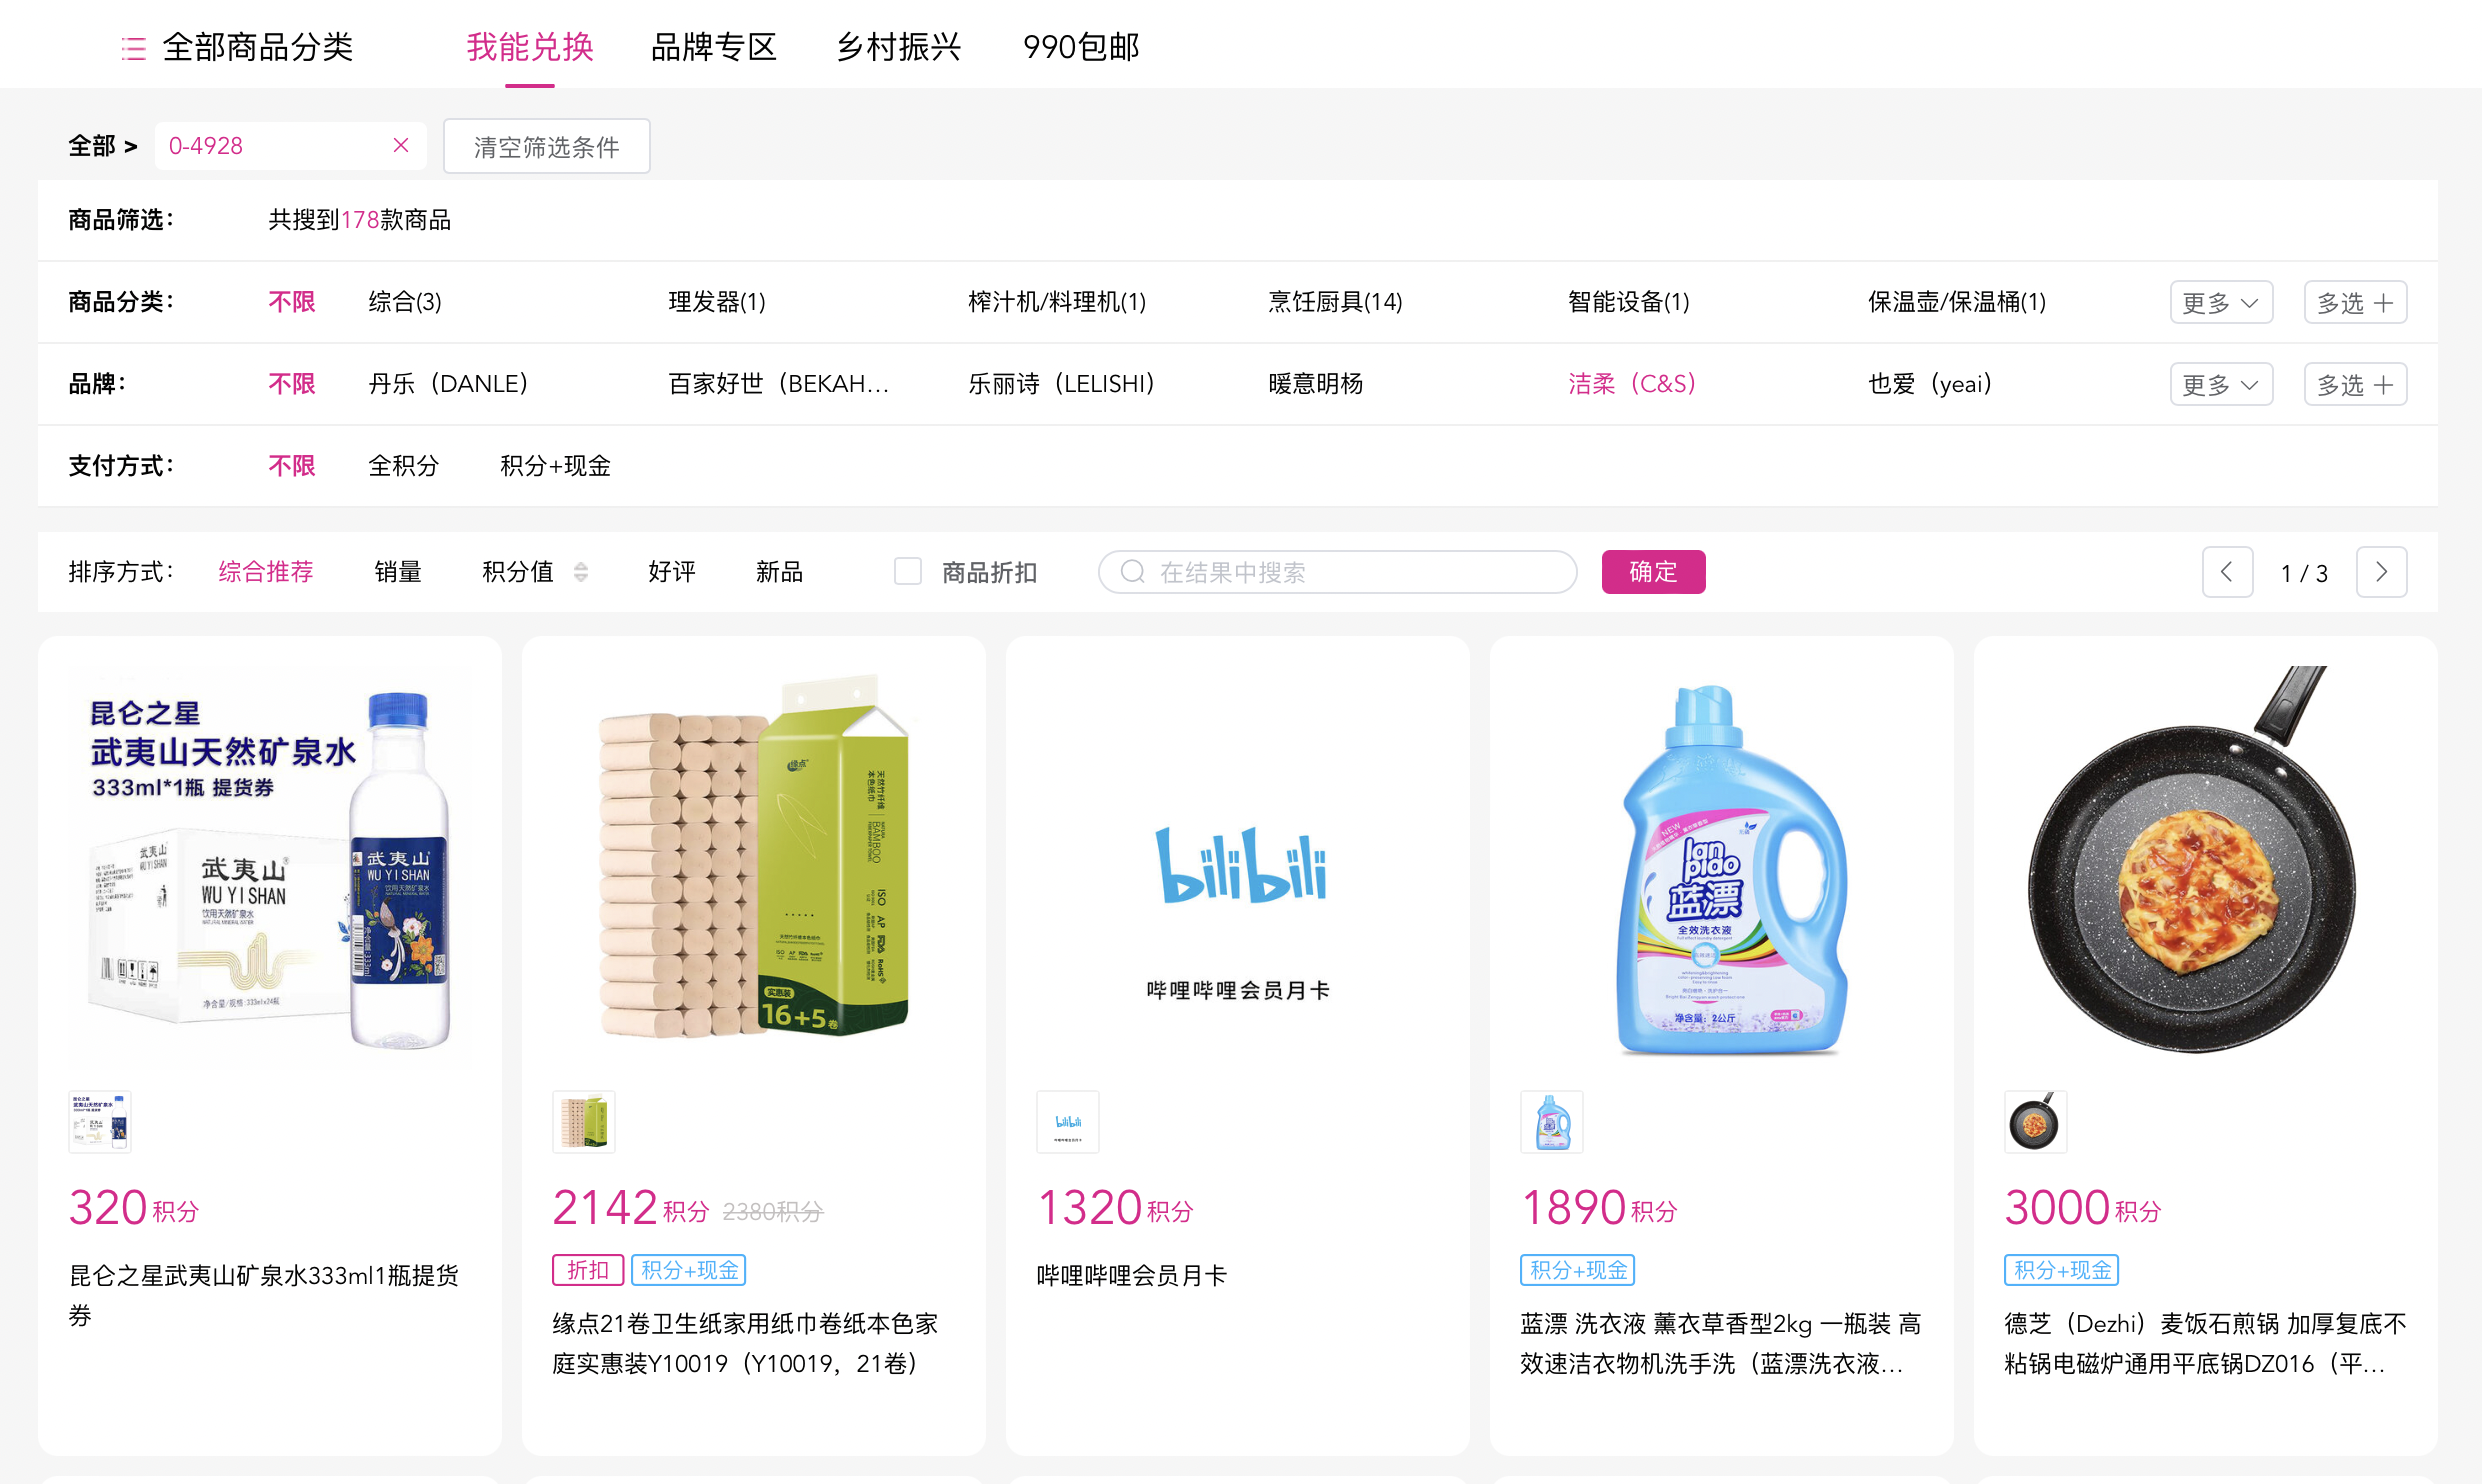This screenshot has height=1484, width=2482.
Task: Select the small tissue paper thumbnail
Action: click(584, 1121)
